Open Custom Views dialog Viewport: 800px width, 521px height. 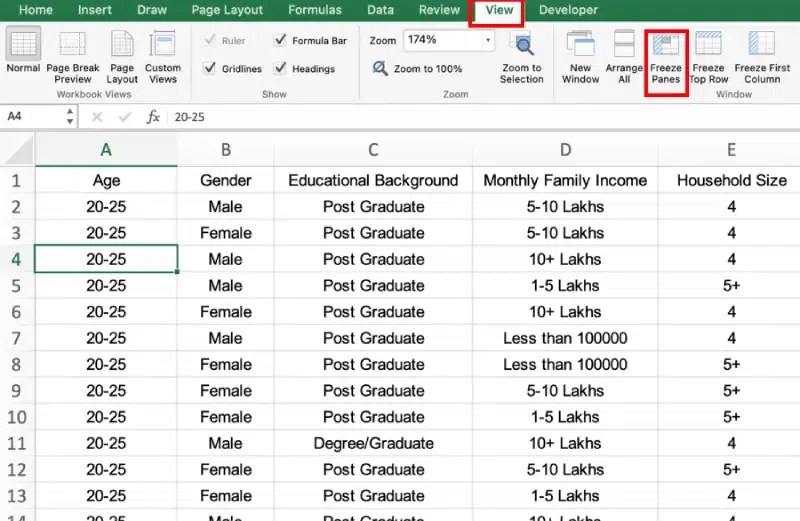point(163,57)
